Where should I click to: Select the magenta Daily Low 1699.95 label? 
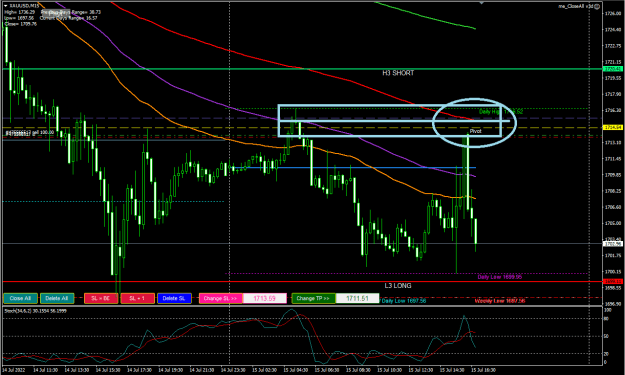pos(500,277)
